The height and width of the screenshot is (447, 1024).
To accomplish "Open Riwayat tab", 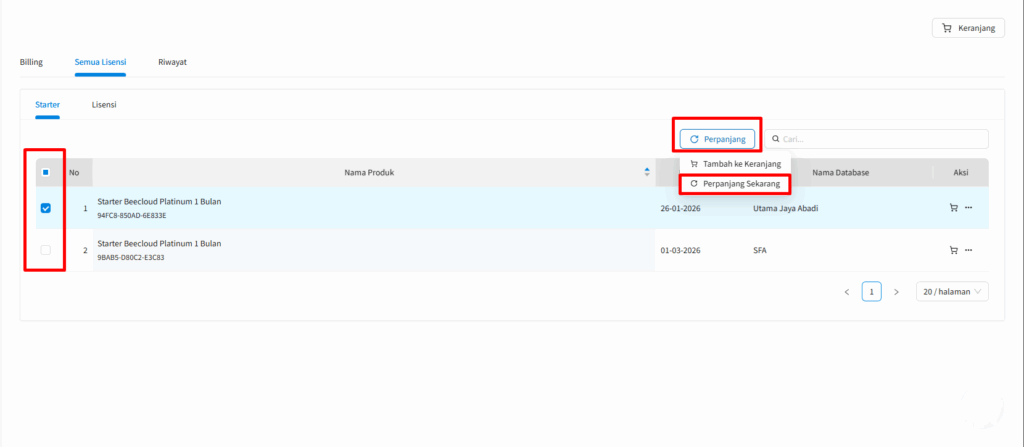I will [172, 62].
